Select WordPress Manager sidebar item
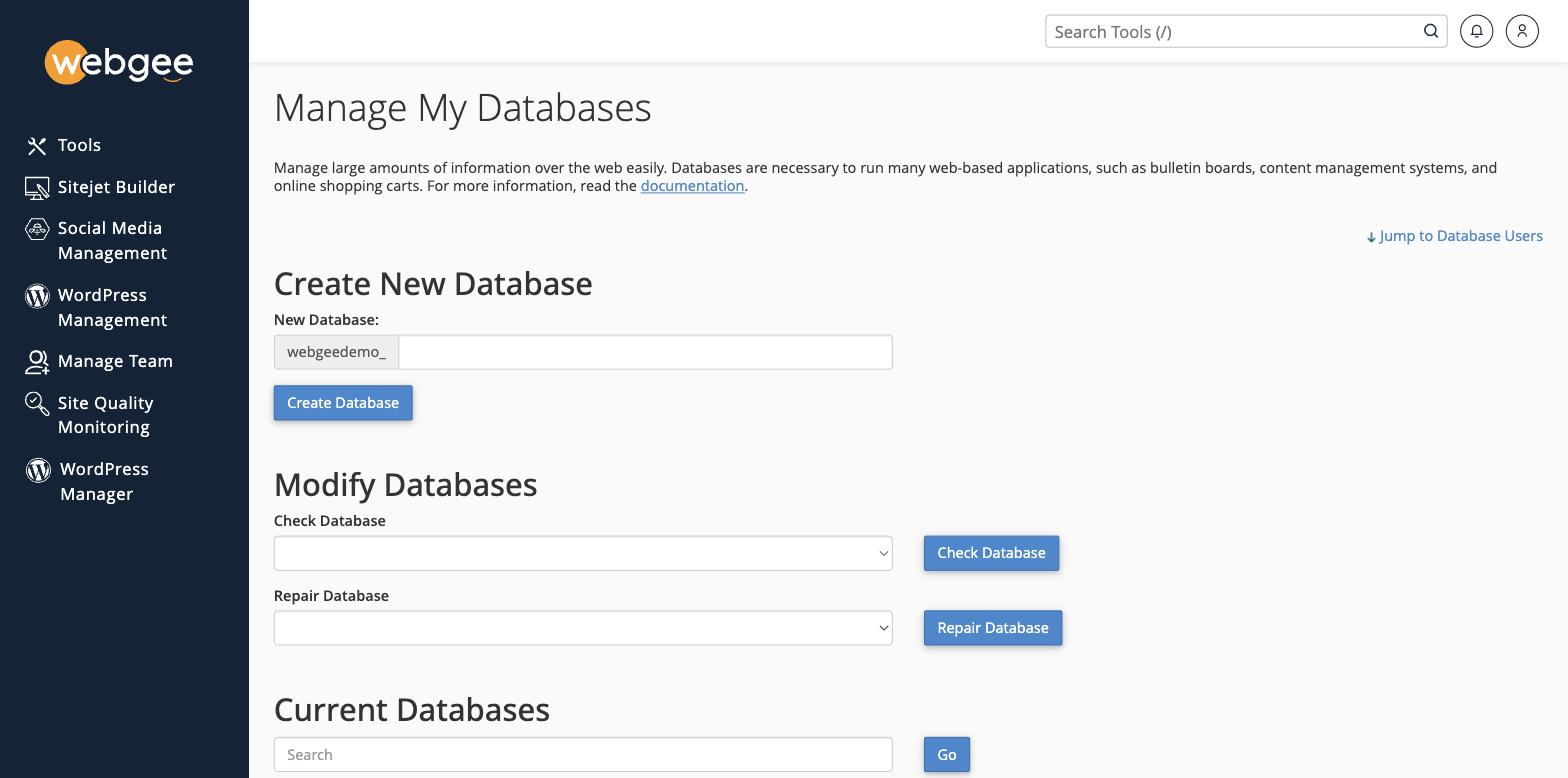This screenshot has height=778, width=1568. point(104,481)
